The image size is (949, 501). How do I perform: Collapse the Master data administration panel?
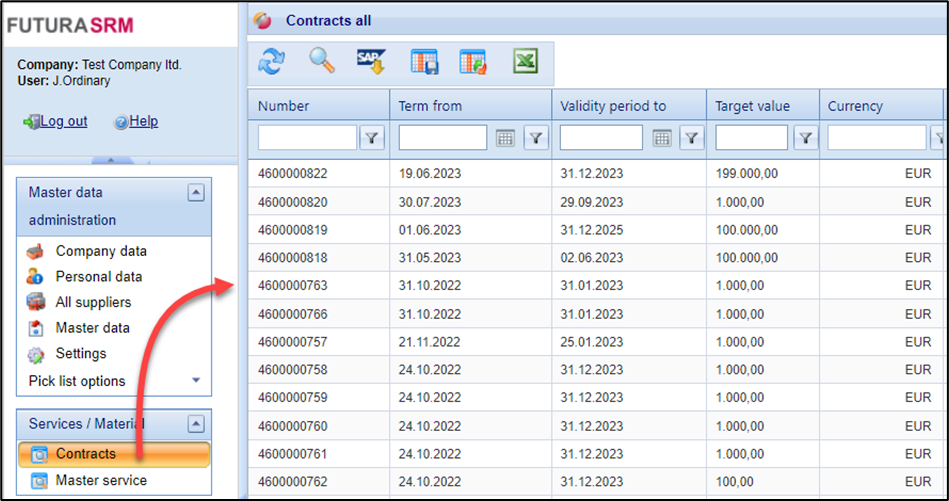point(196,193)
